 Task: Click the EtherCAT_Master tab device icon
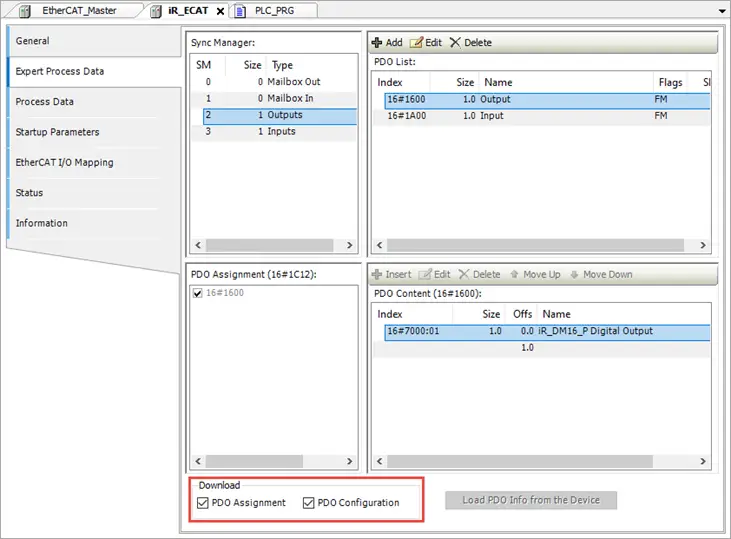[25, 11]
